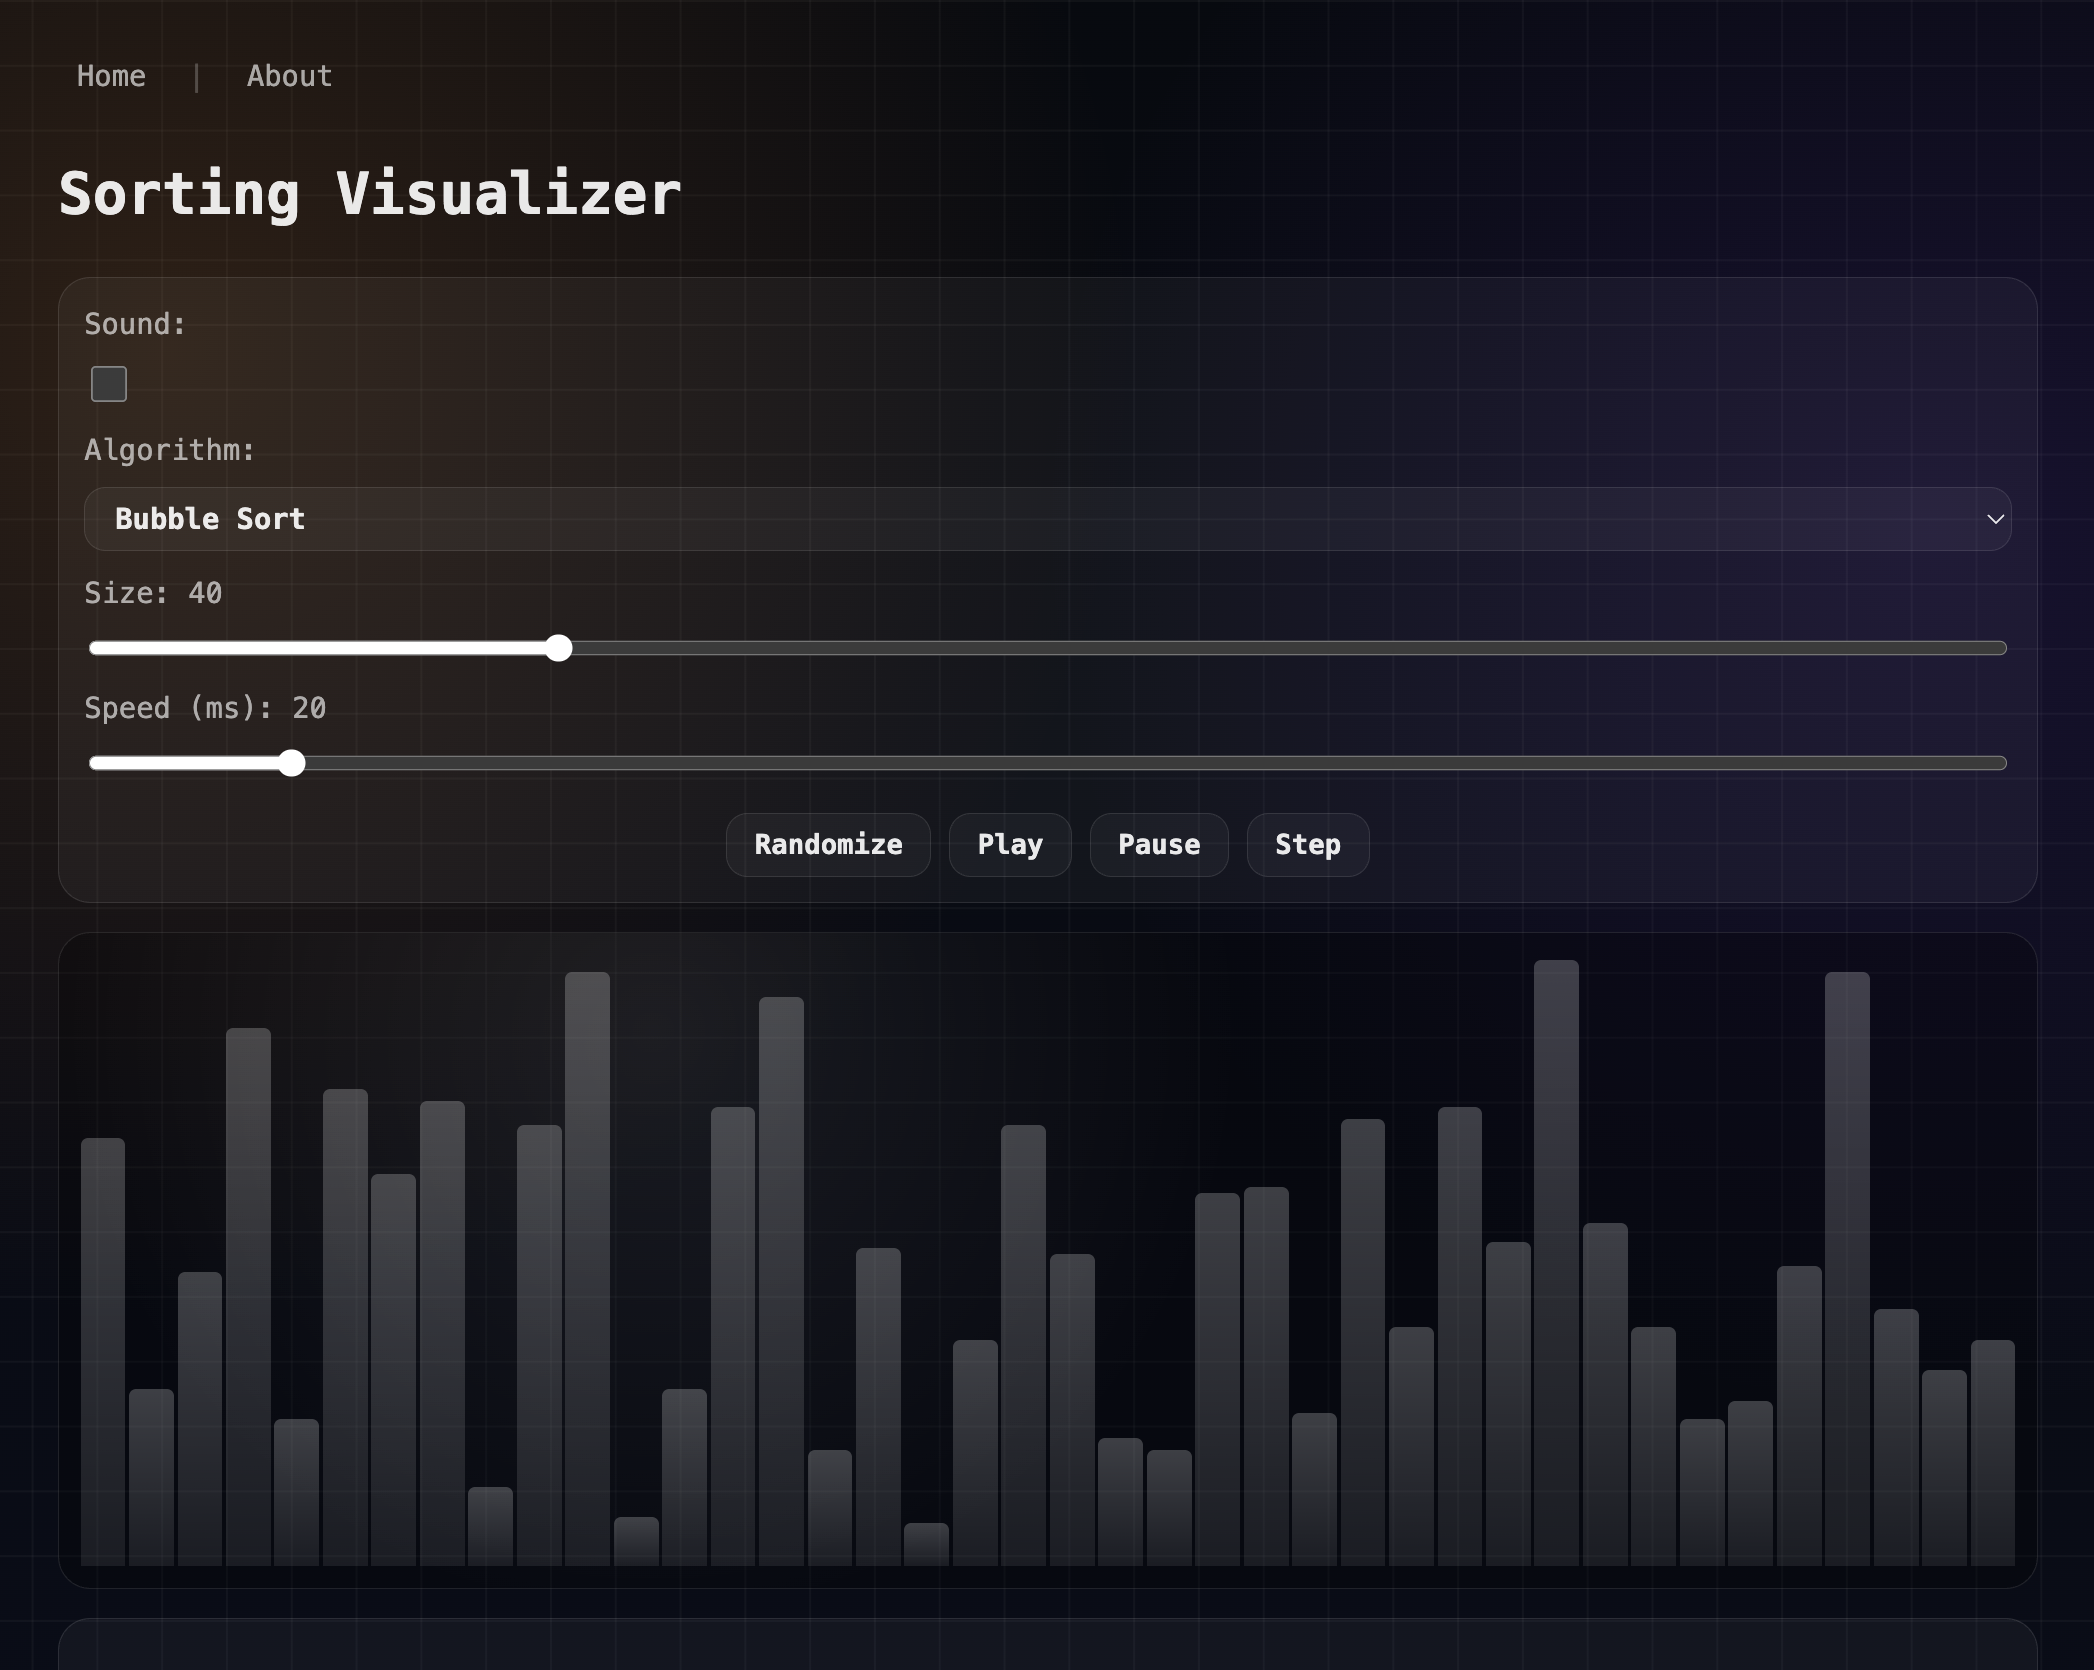Viewport: 2094px width, 1670px height.
Task: Open the About page
Action: 288,76
